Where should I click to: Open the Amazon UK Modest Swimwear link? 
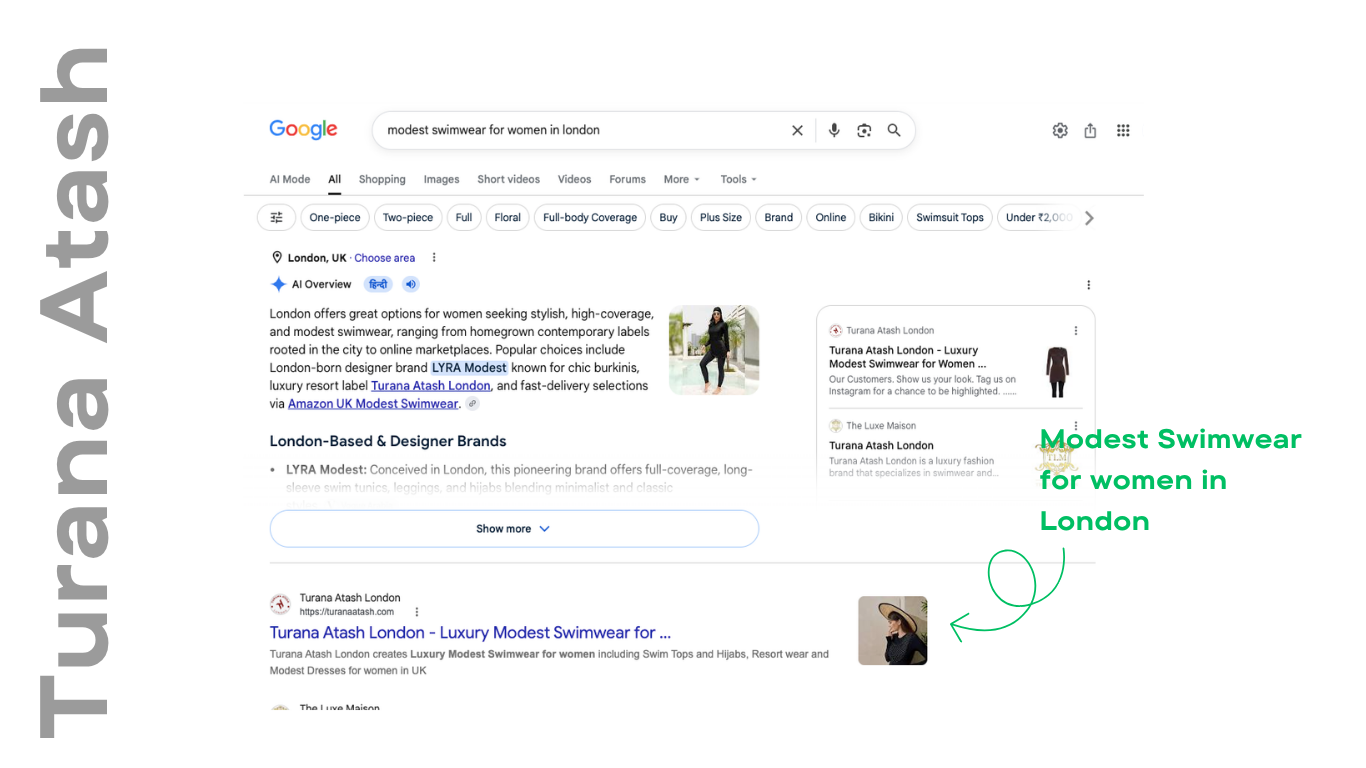tap(373, 404)
